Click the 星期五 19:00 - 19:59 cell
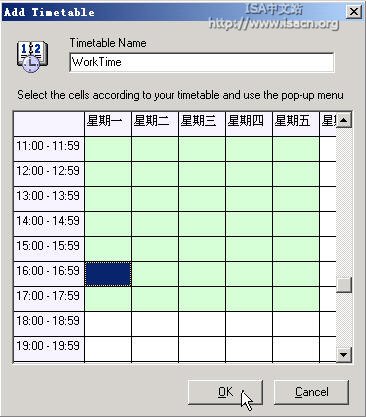366x417 pixels. point(296,349)
